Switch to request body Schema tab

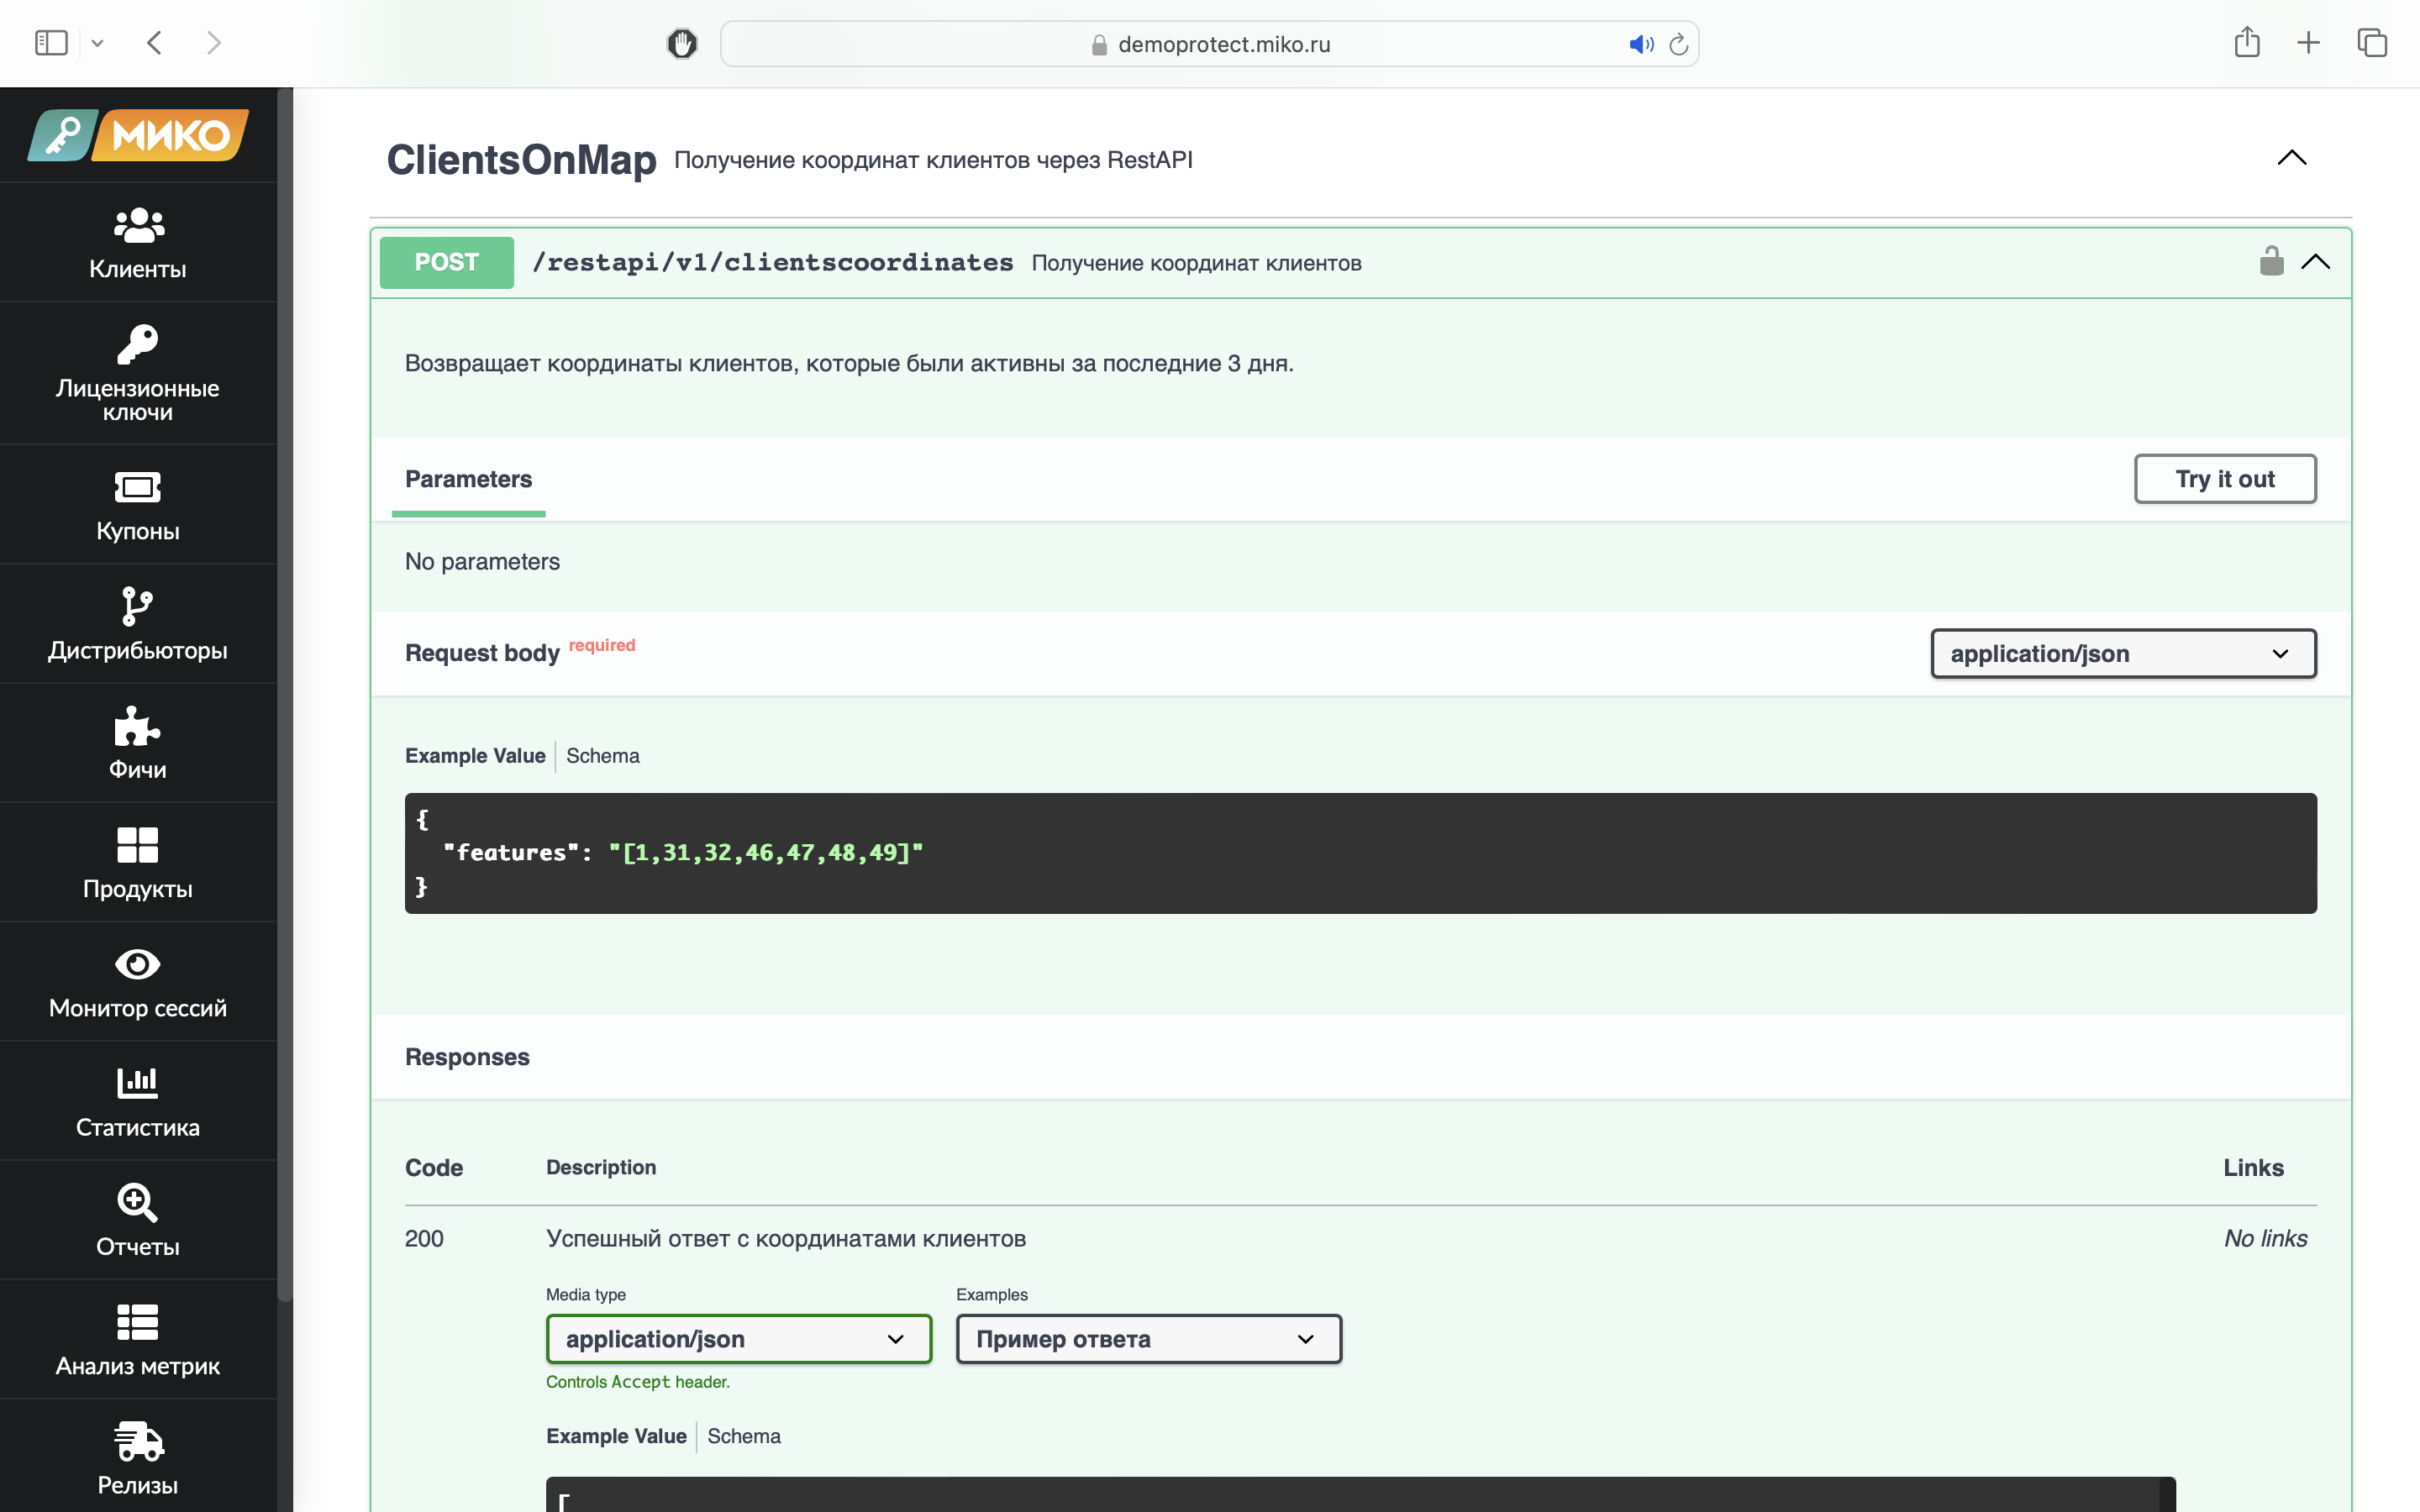(603, 756)
